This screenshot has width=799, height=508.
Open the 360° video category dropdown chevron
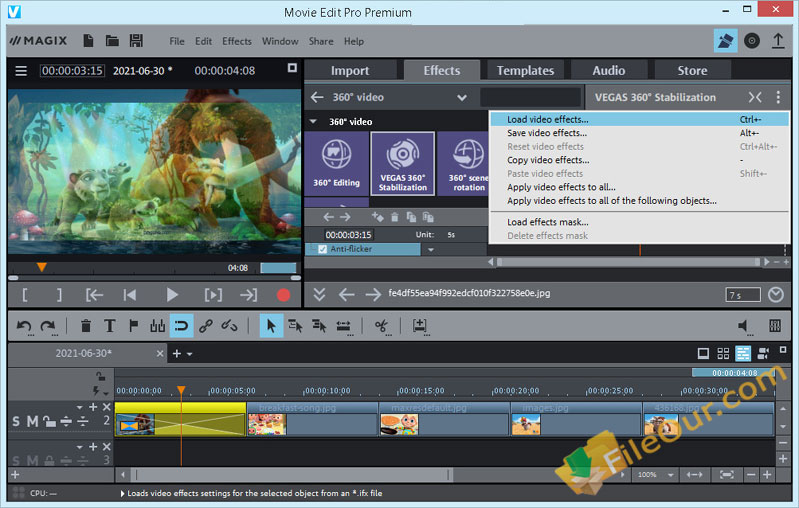coord(462,97)
